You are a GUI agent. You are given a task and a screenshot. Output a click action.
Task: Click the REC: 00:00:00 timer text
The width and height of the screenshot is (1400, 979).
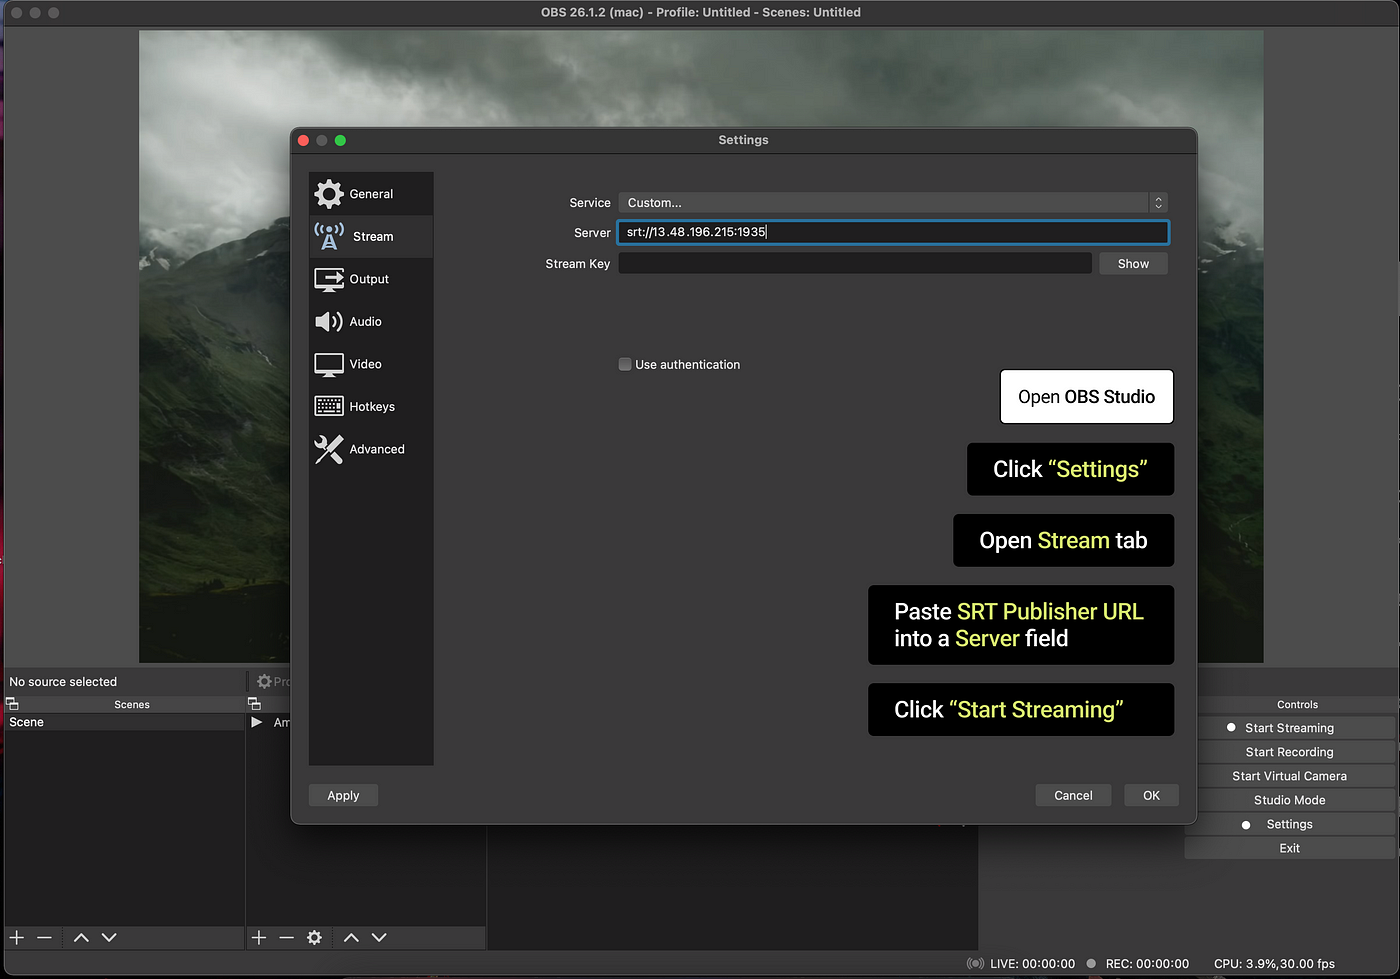coord(1147,964)
